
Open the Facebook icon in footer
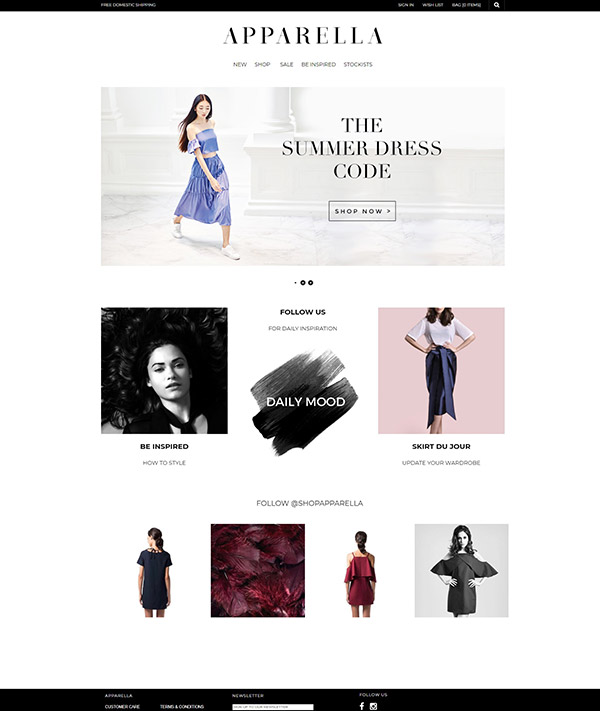(x=362, y=706)
